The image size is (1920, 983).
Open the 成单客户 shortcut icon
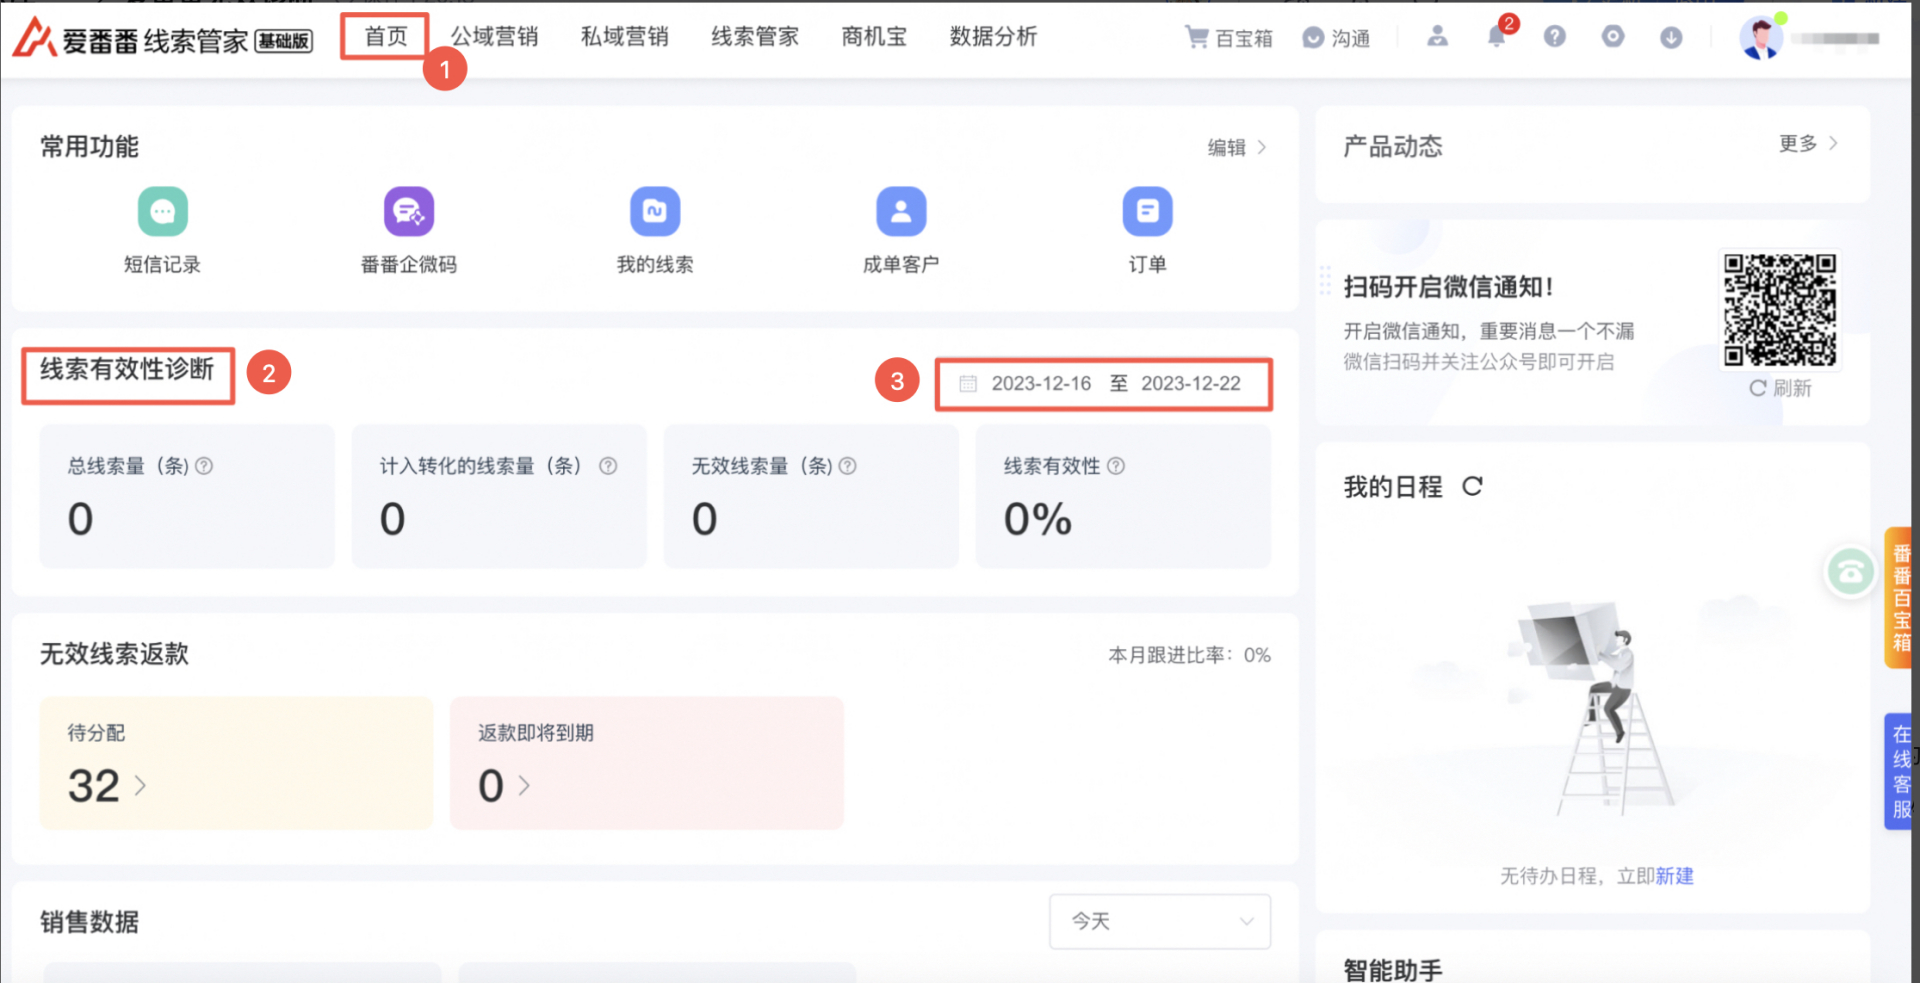(901, 212)
